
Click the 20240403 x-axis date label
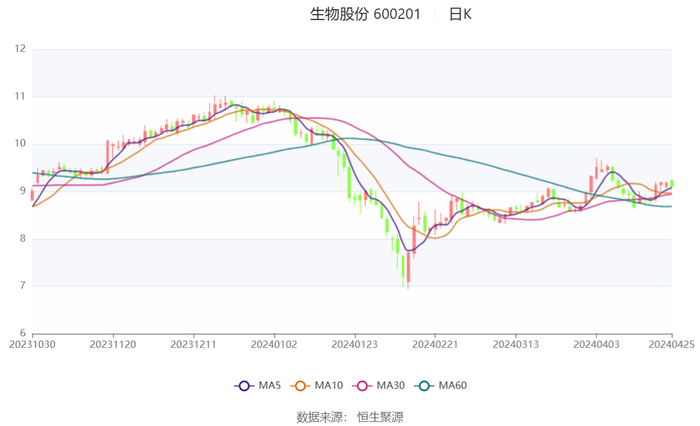596,343
